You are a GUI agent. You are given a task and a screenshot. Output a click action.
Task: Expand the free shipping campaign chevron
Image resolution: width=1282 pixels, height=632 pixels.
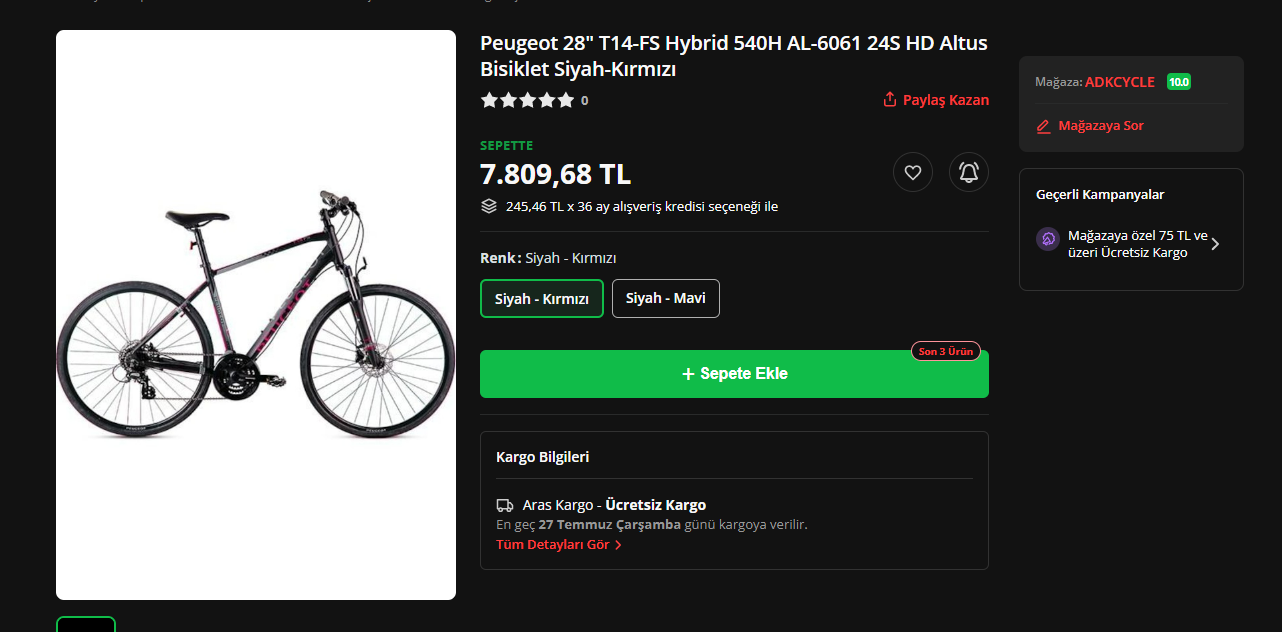[x=1215, y=243]
